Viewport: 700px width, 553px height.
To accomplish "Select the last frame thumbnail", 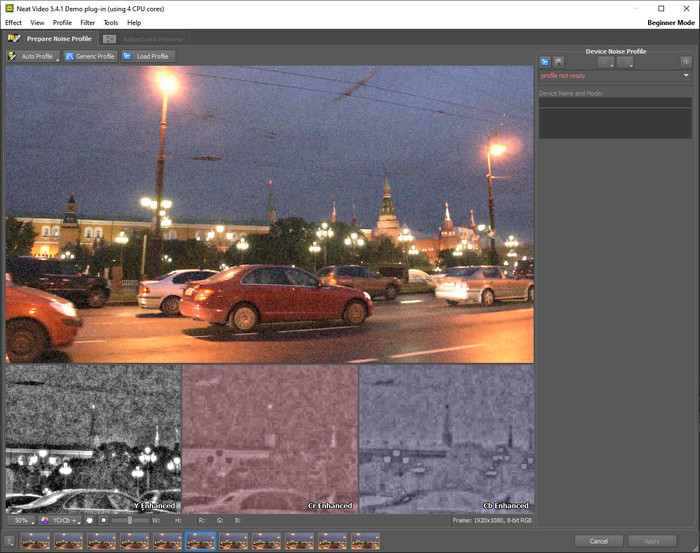I will (x=365, y=541).
